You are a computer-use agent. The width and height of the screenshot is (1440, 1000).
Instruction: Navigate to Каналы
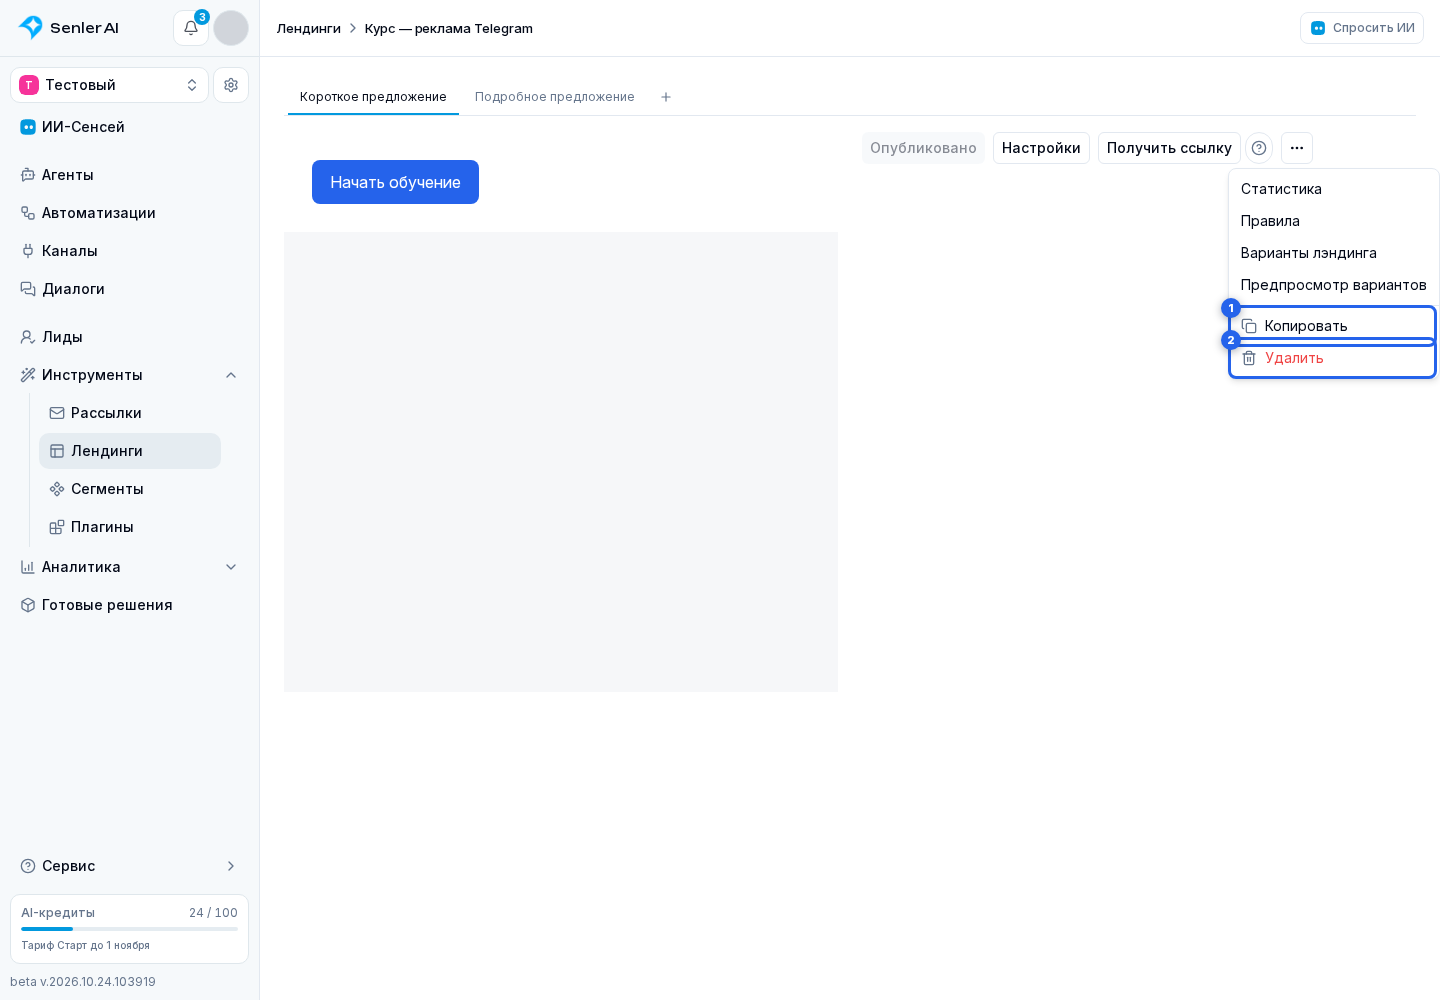[130, 251]
